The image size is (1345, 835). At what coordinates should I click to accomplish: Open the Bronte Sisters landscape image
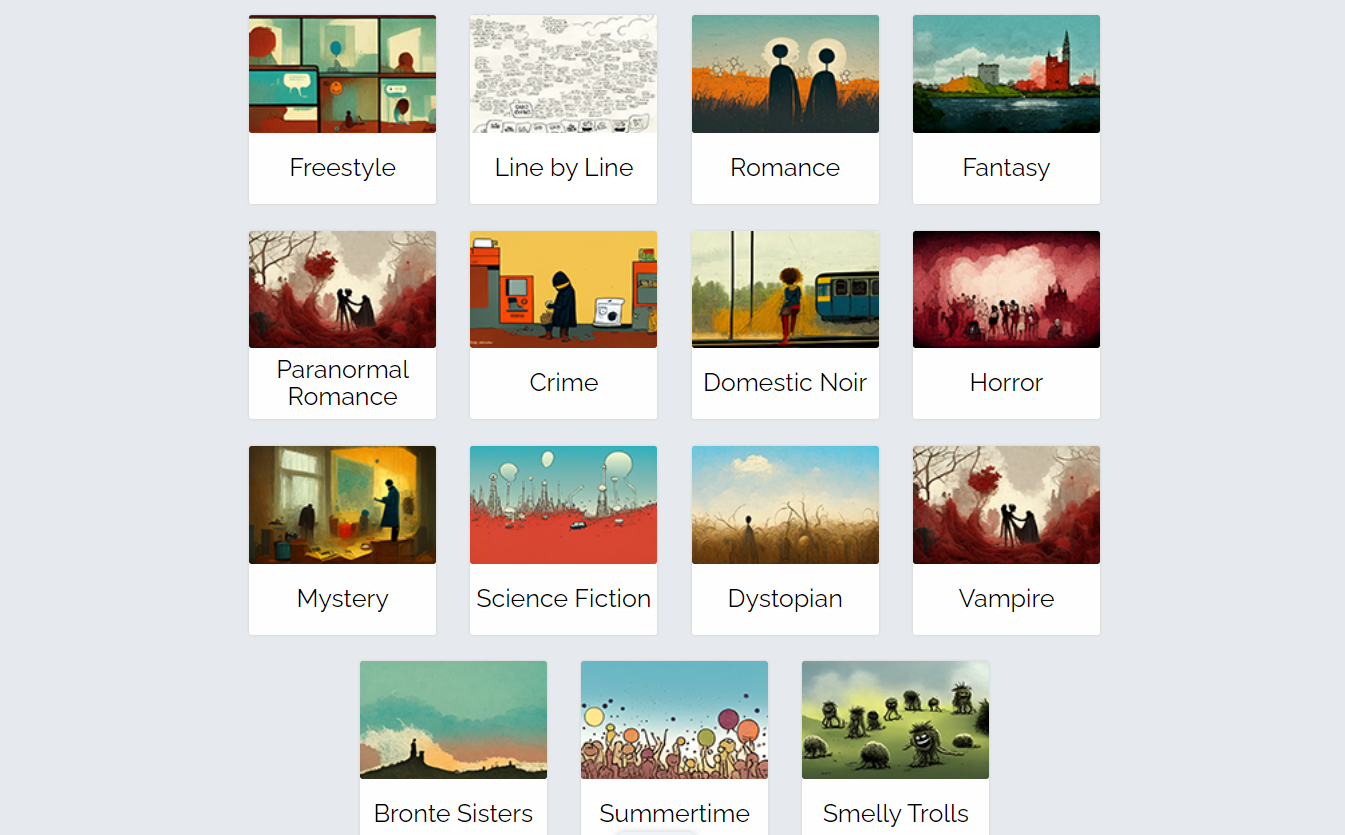tap(453, 720)
